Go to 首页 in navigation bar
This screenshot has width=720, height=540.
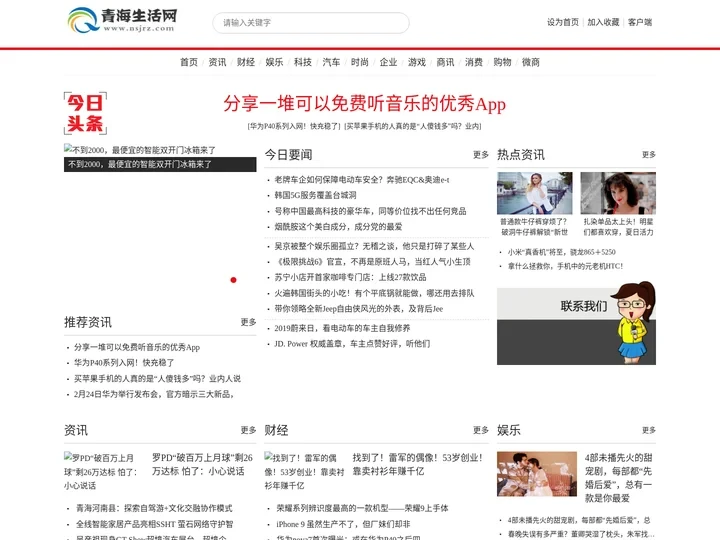pyautogui.click(x=189, y=62)
